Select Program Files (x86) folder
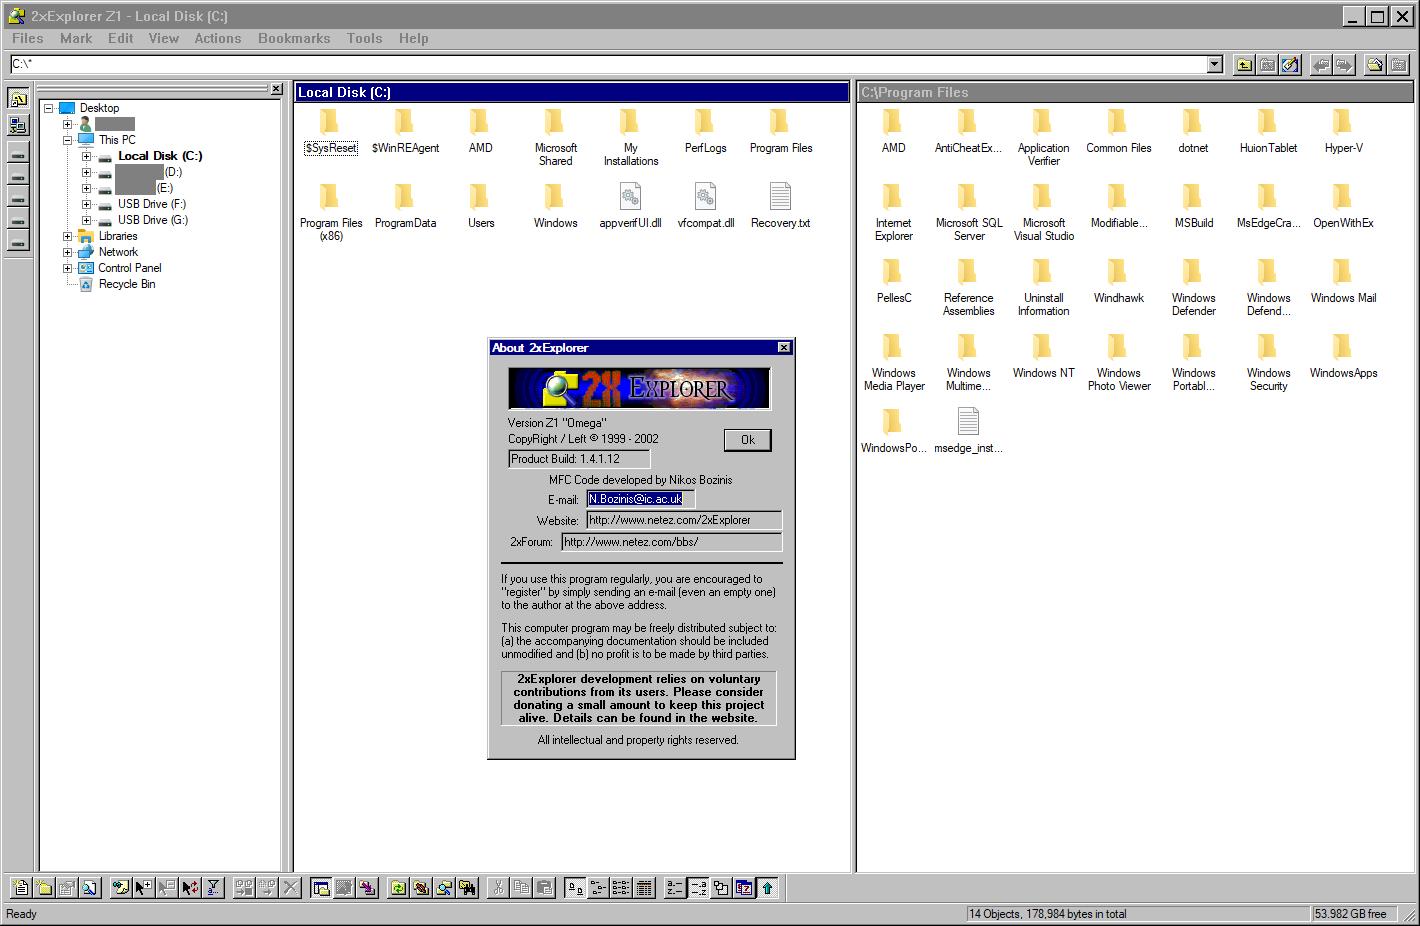This screenshot has width=1420, height=926. tap(331, 211)
